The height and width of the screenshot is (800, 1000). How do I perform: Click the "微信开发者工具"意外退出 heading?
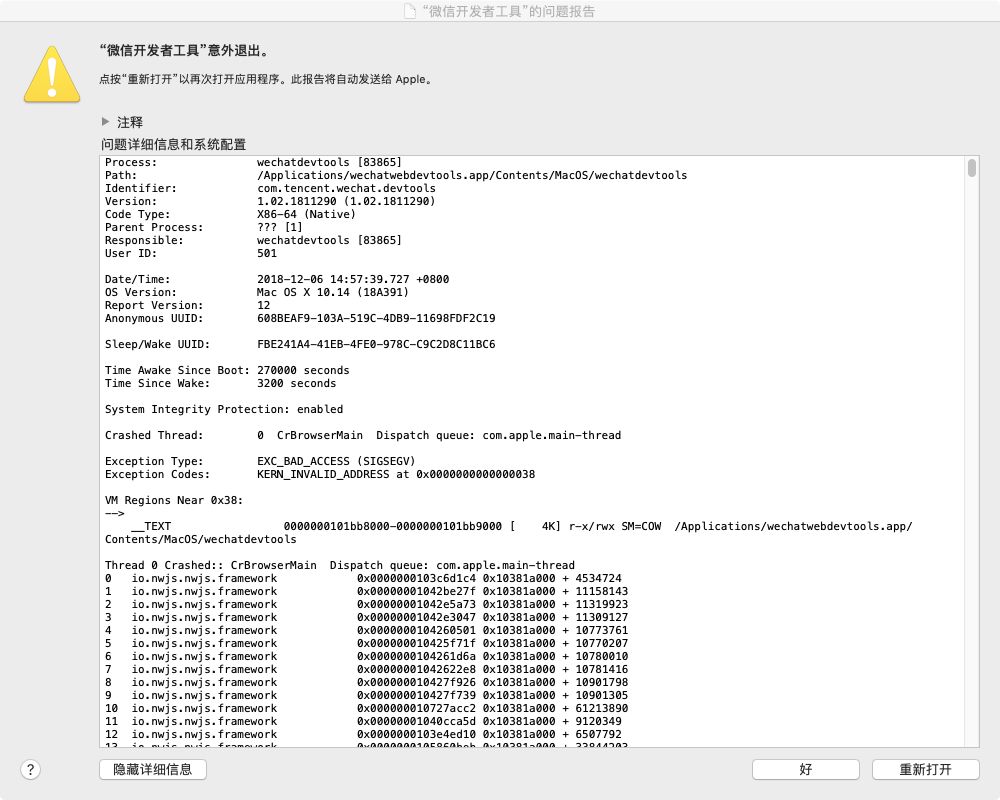(186, 50)
